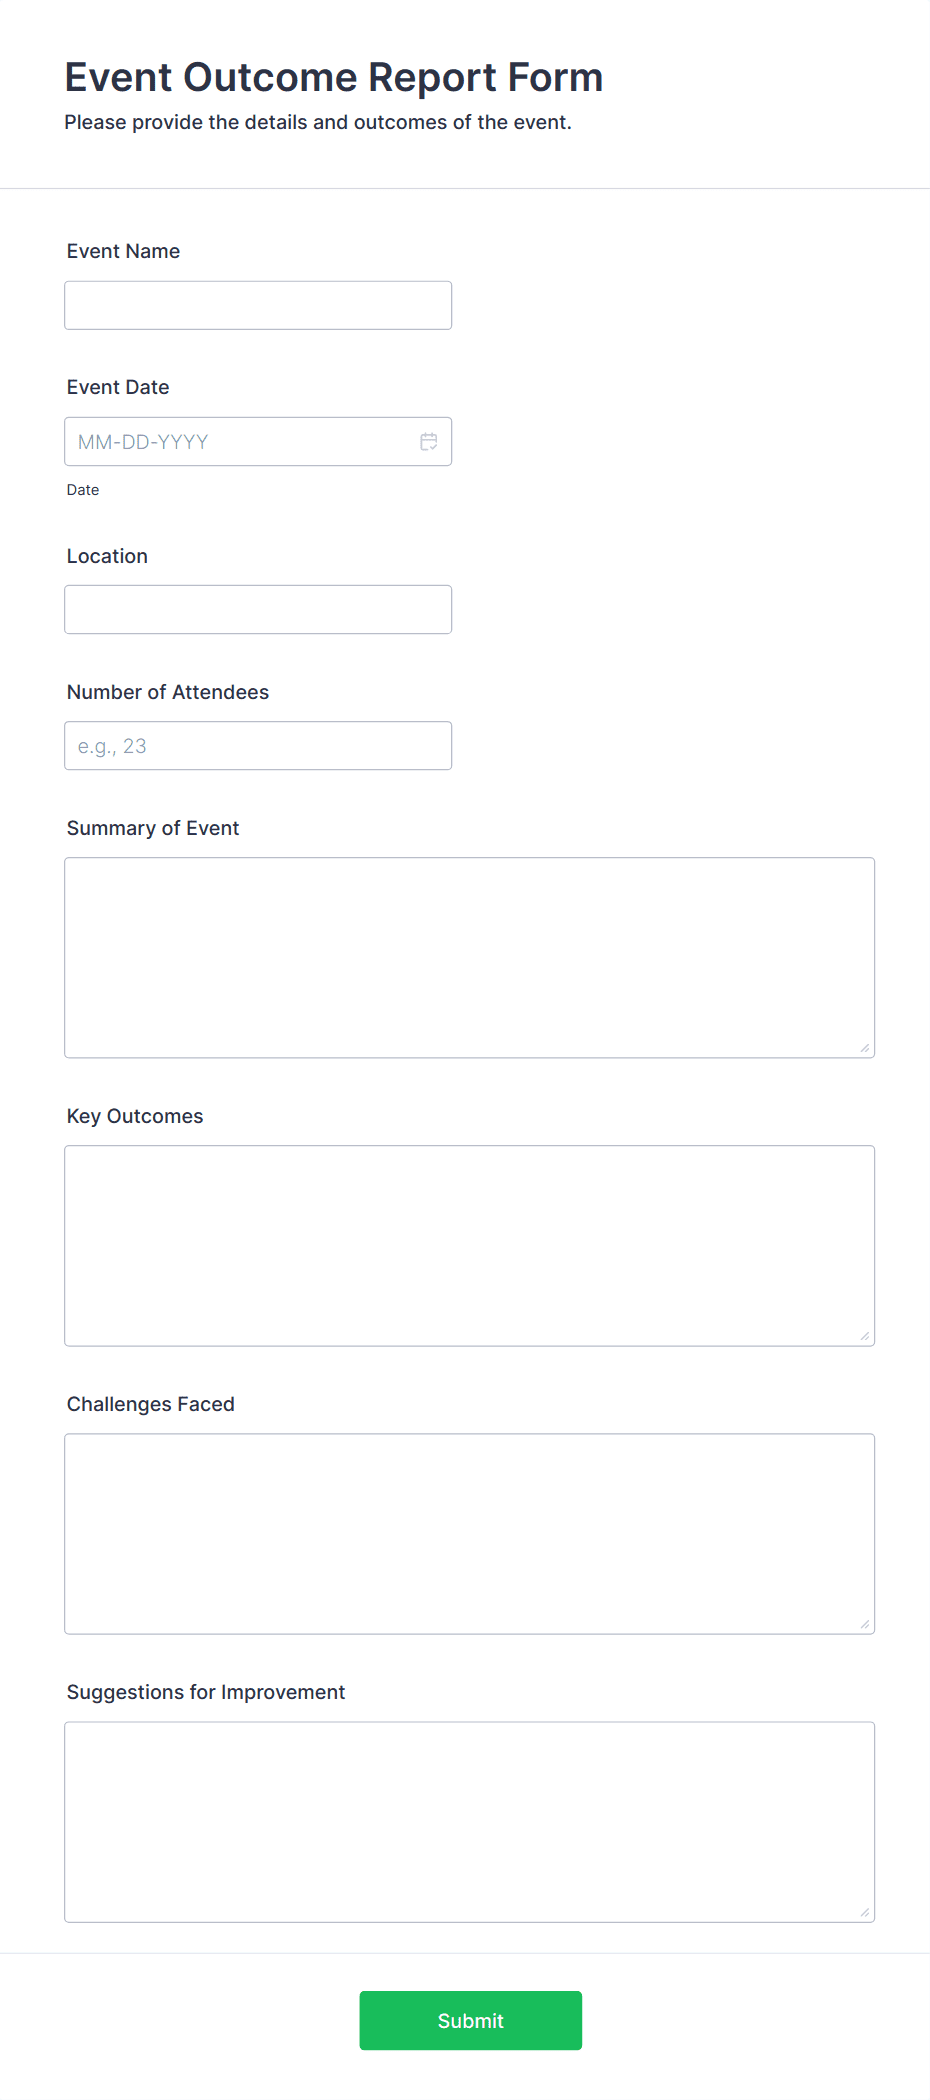Image resolution: width=930 pixels, height=2100 pixels.
Task: Click the Date helper label
Action: pos(83,489)
